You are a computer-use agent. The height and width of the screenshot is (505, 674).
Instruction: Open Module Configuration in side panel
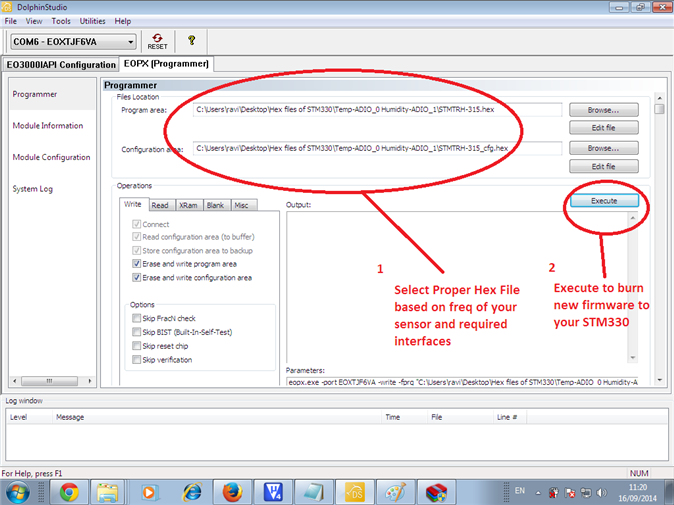(x=51, y=157)
